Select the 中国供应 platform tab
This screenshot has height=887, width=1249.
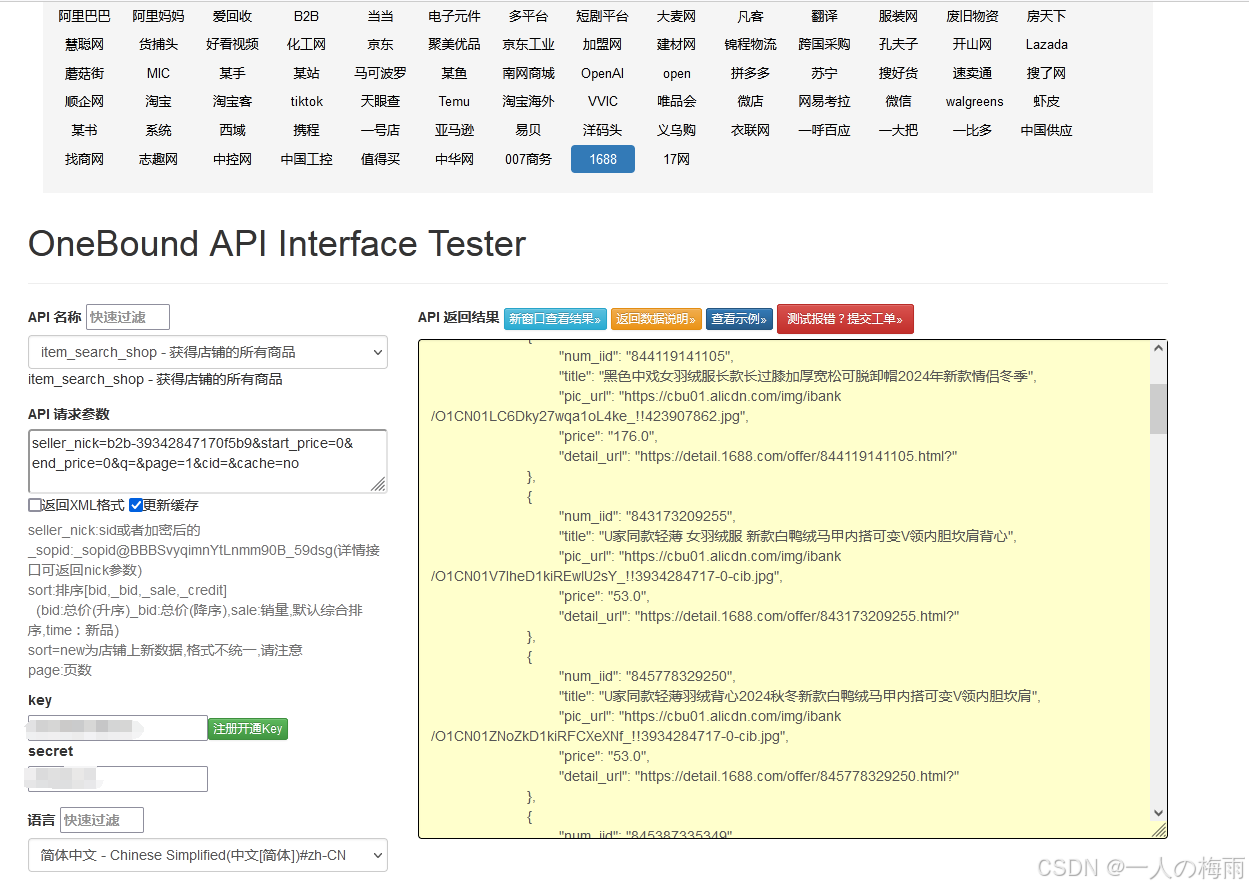coord(1047,130)
